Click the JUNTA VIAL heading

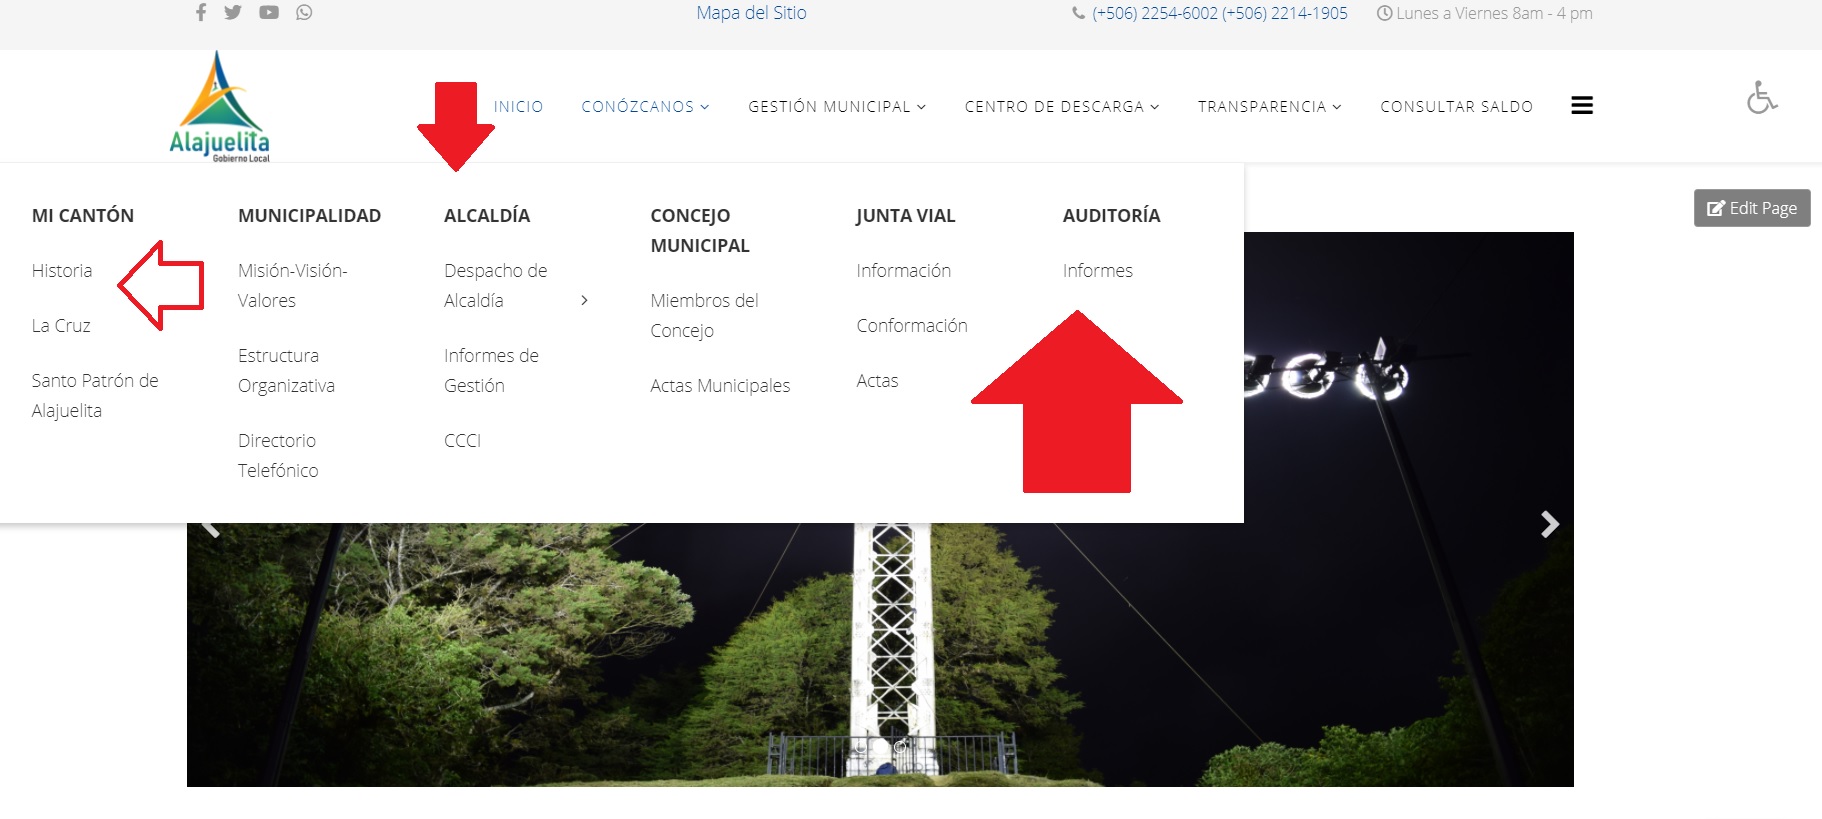pyautogui.click(x=906, y=215)
